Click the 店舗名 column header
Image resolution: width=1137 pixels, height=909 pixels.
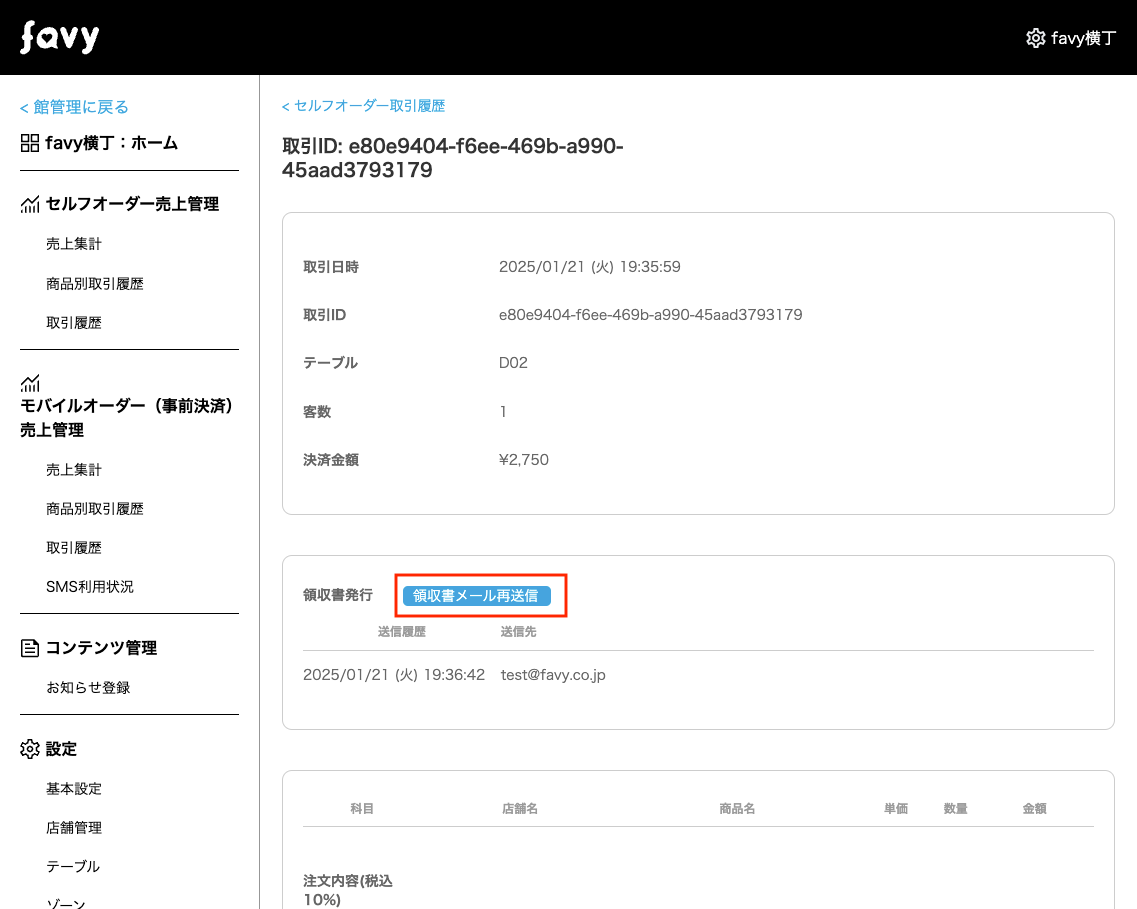tap(520, 808)
